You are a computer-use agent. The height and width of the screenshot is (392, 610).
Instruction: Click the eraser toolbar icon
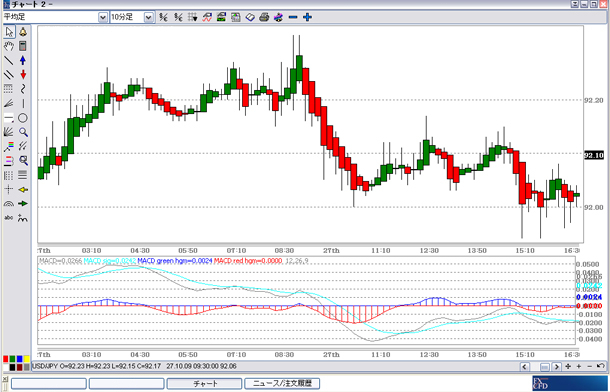[250, 17]
